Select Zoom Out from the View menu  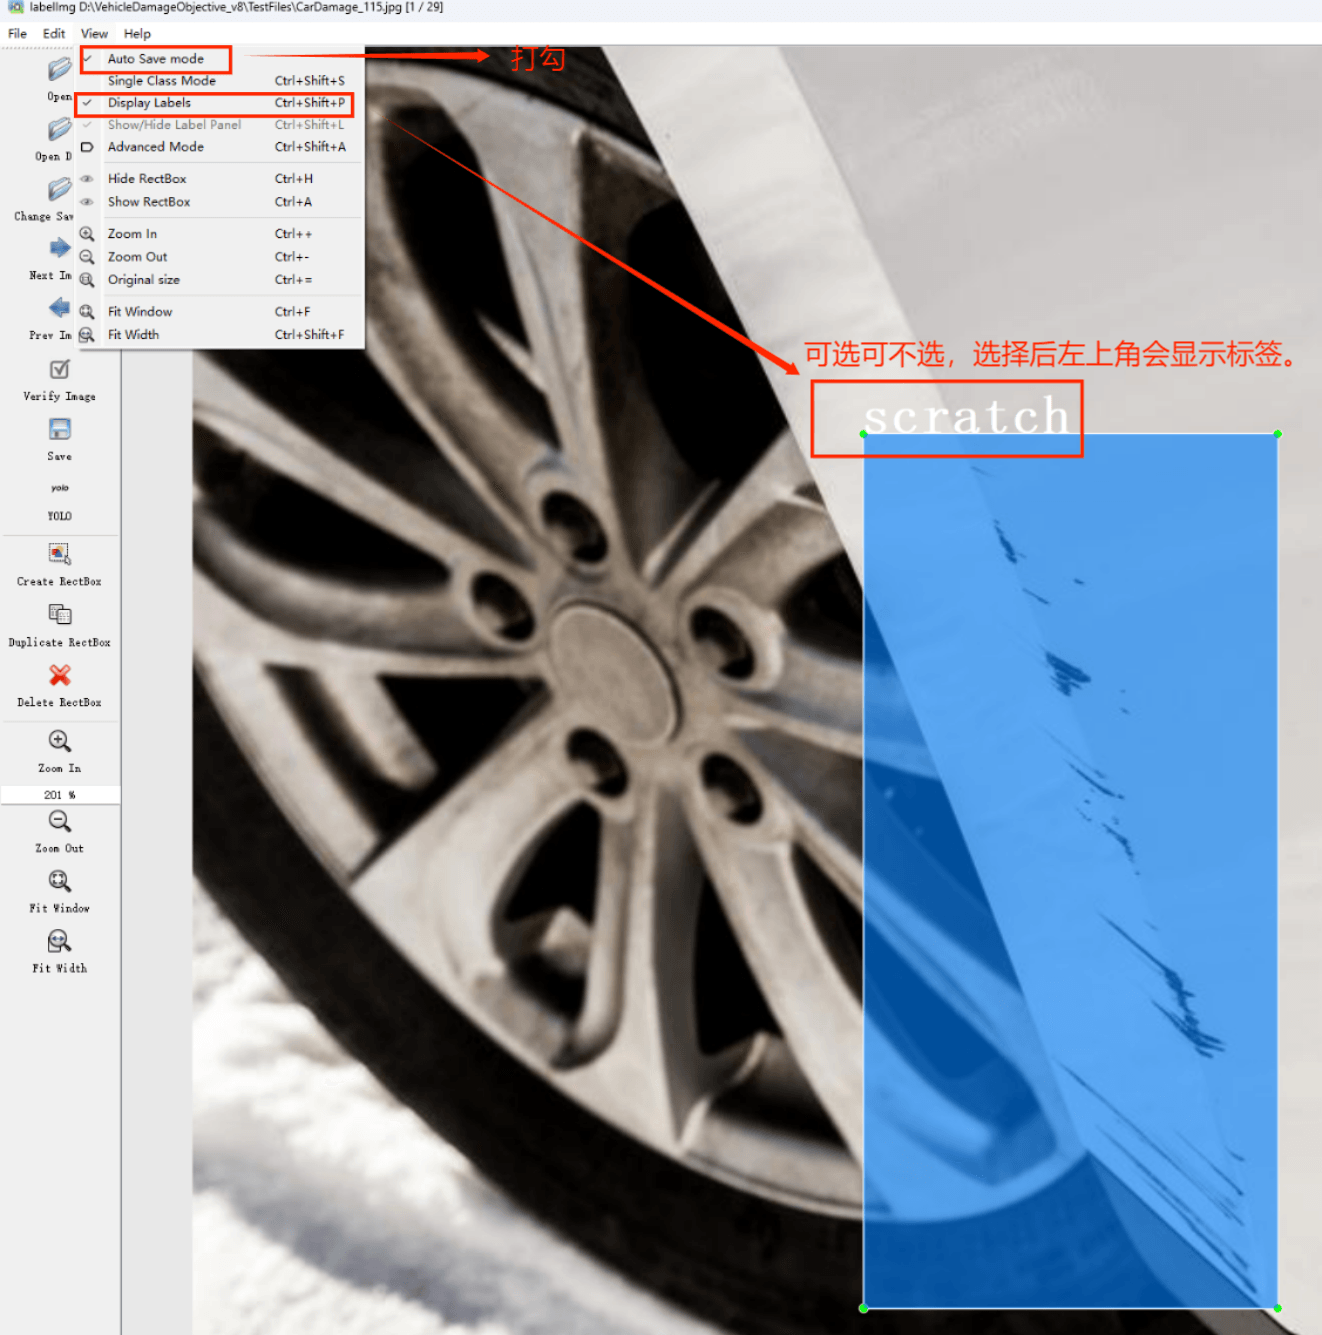tap(220, 257)
